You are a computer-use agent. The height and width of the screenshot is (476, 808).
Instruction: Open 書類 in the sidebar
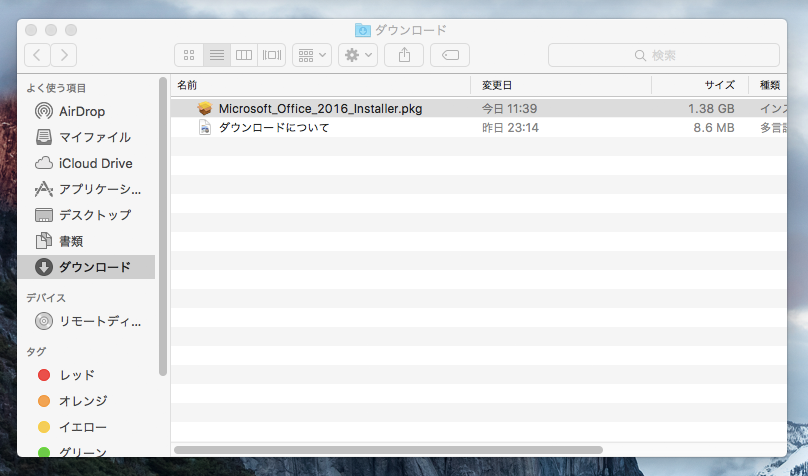(x=86, y=241)
